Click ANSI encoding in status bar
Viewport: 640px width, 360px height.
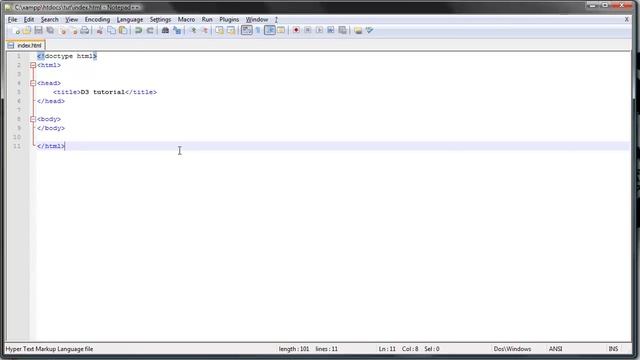(x=555, y=349)
